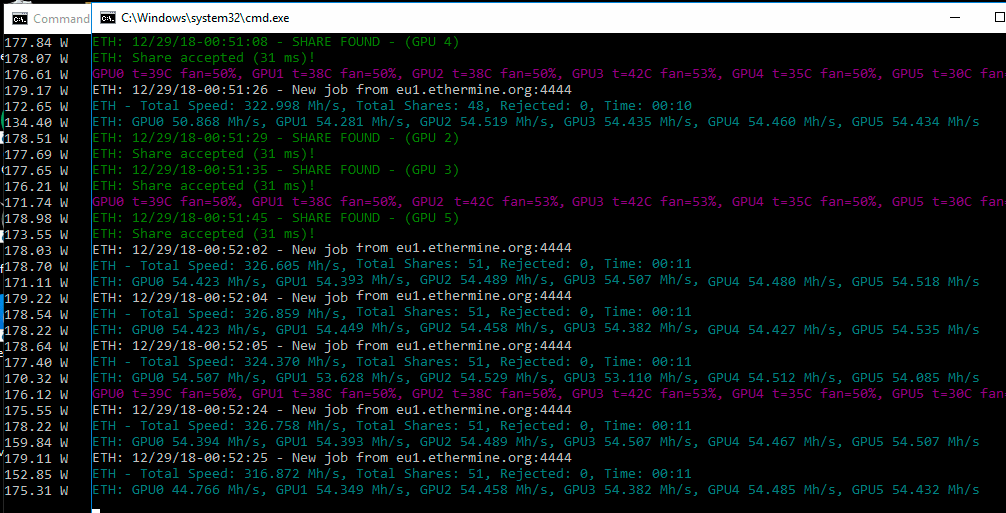Screen dimensions: 1006x513
Task: Click 175.31 W in the left window
Action: pyautogui.click(x=37, y=491)
